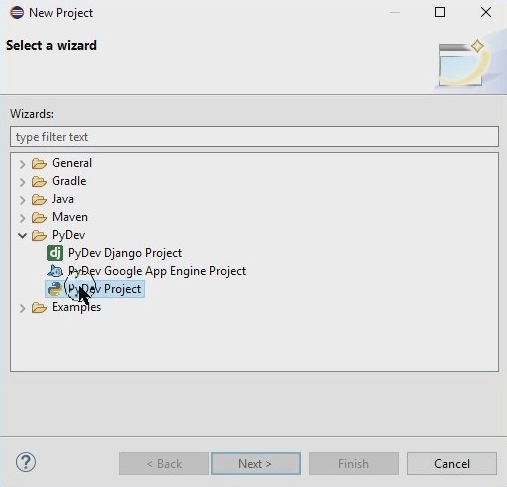The height and width of the screenshot is (487, 507).
Task: Select the Maven tree label
Action: point(70,217)
